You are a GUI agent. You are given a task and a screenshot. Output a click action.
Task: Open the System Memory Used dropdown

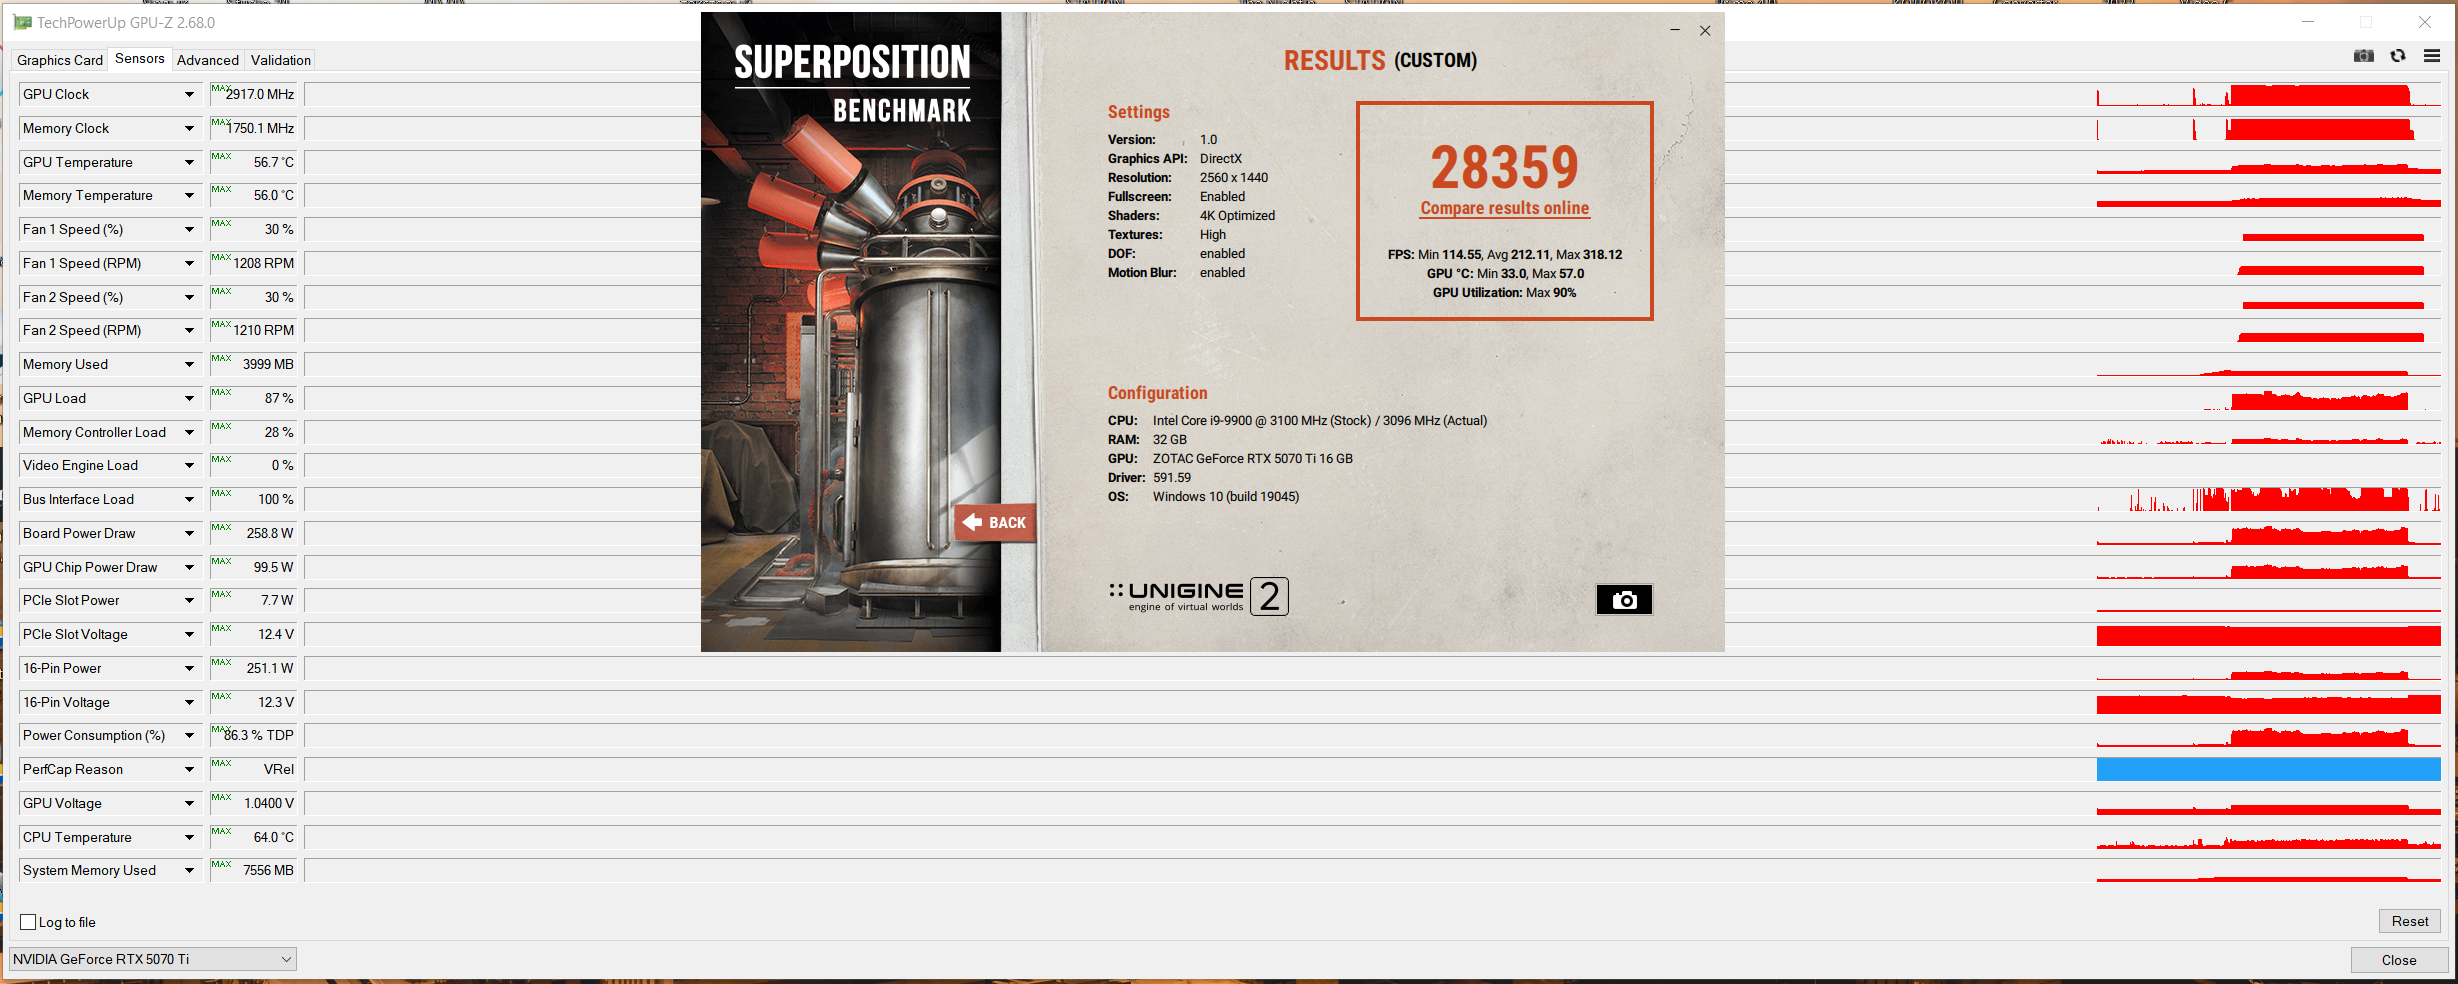tap(189, 870)
